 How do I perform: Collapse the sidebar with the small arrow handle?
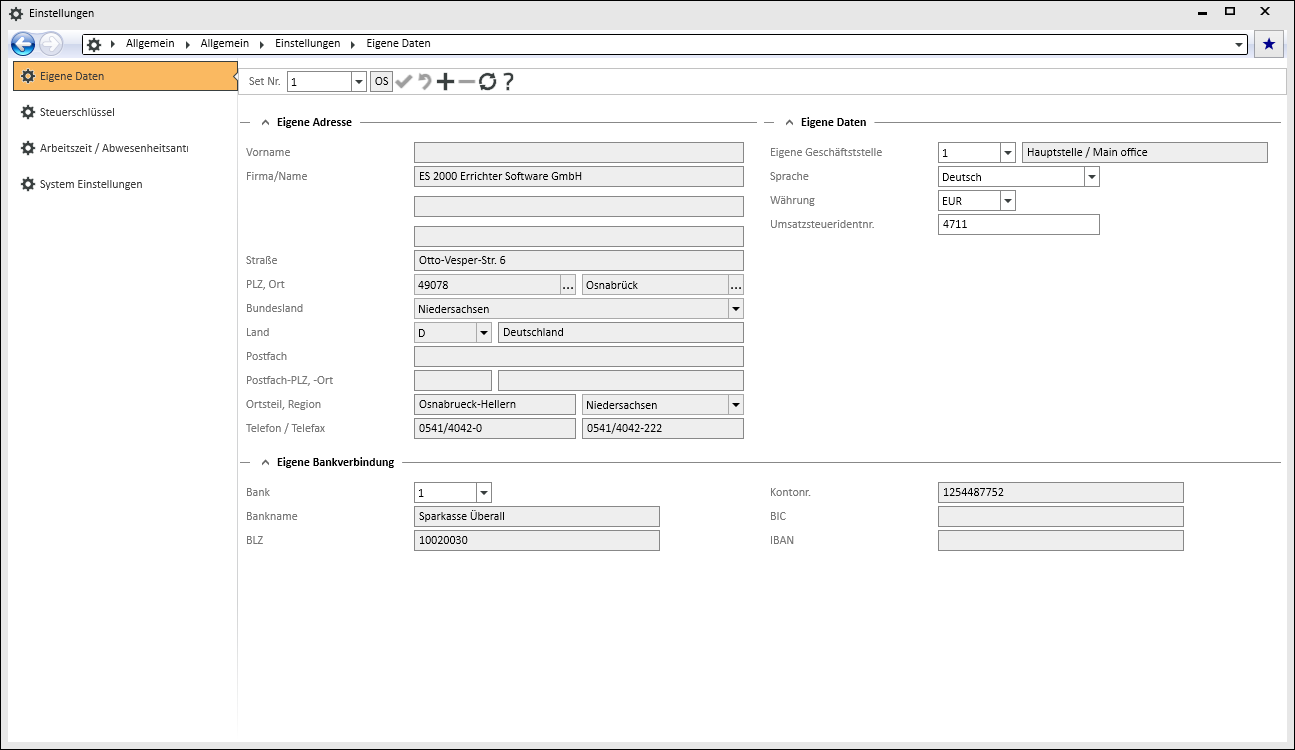click(x=234, y=76)
